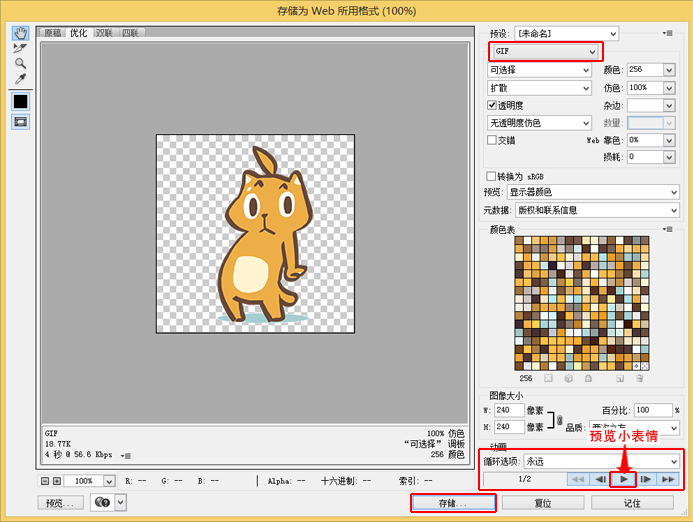Jump to first animation frame
The width and height of the screenshot is (693, 522).
(x=578, y=479)
